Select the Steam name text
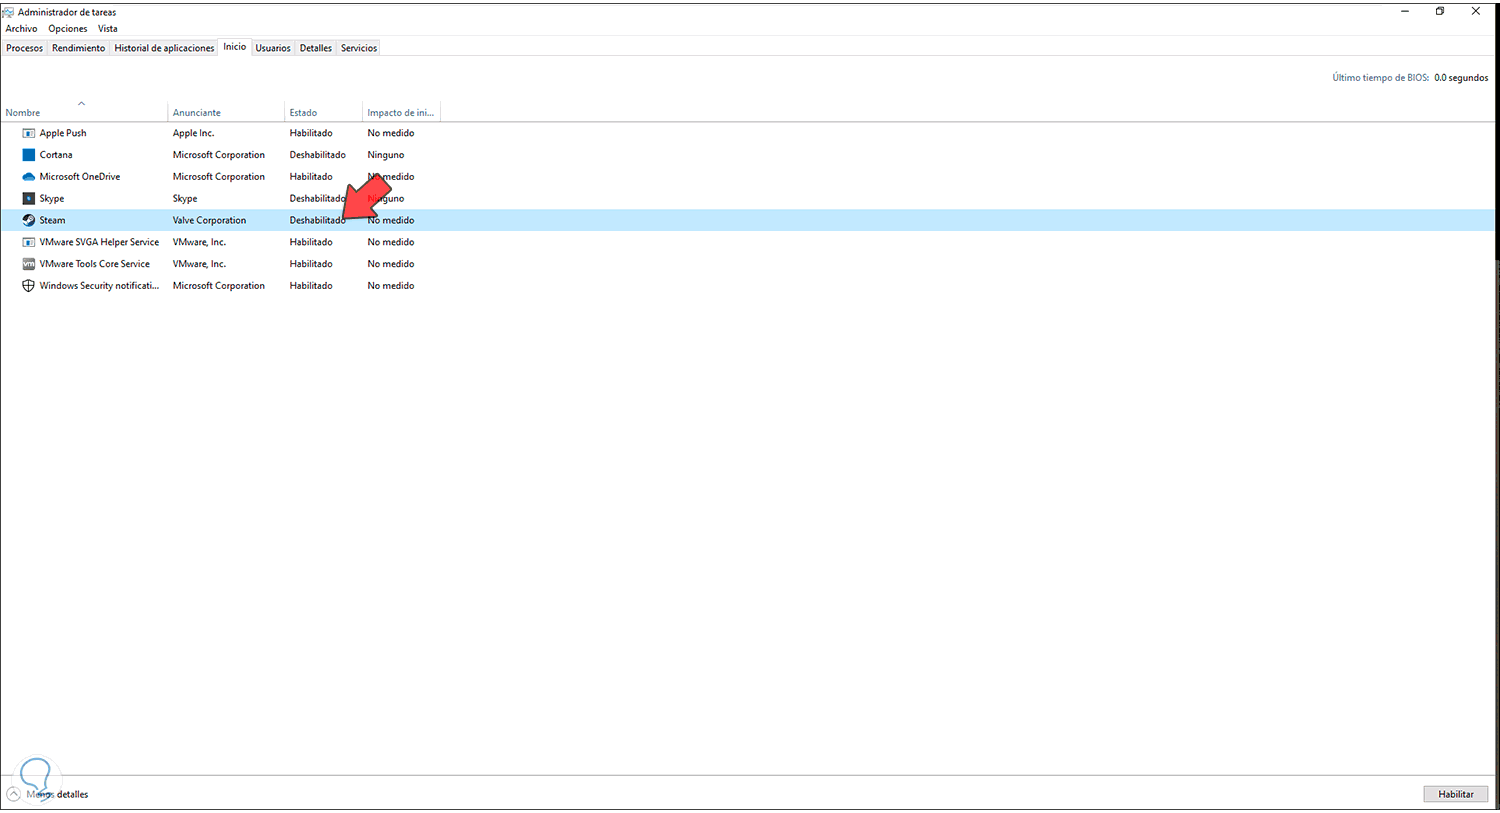The height and width of the screenshot is (813, 1500). pyautogui.click(x=53, y=220)
